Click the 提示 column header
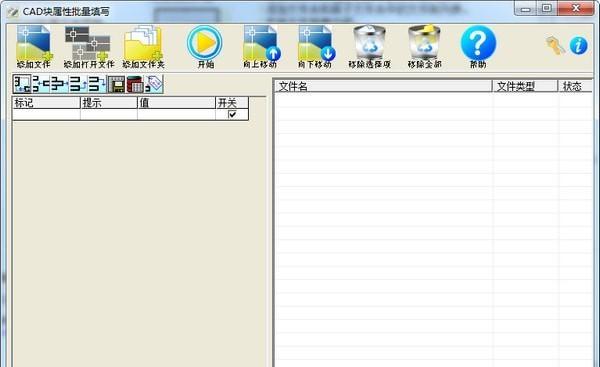This screenshot has height=367, width=600. coord(109,103)
